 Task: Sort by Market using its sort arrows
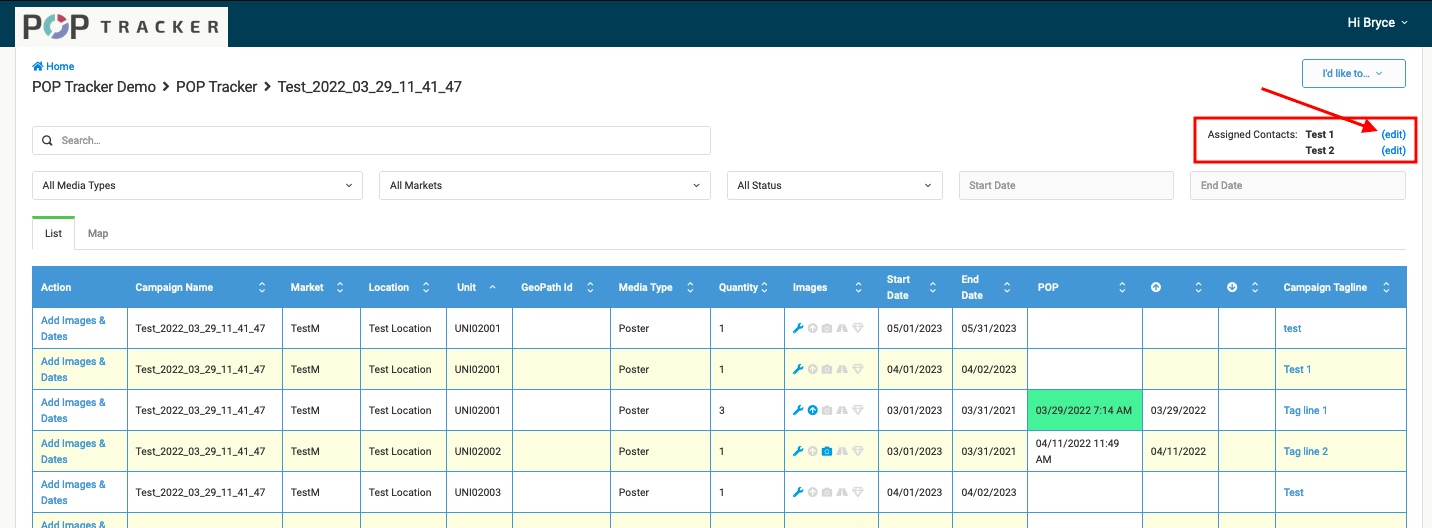pos(340,287)
